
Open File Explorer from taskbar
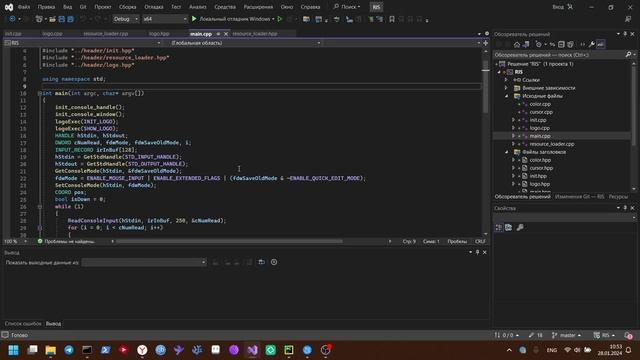click(x=51, y=350)
